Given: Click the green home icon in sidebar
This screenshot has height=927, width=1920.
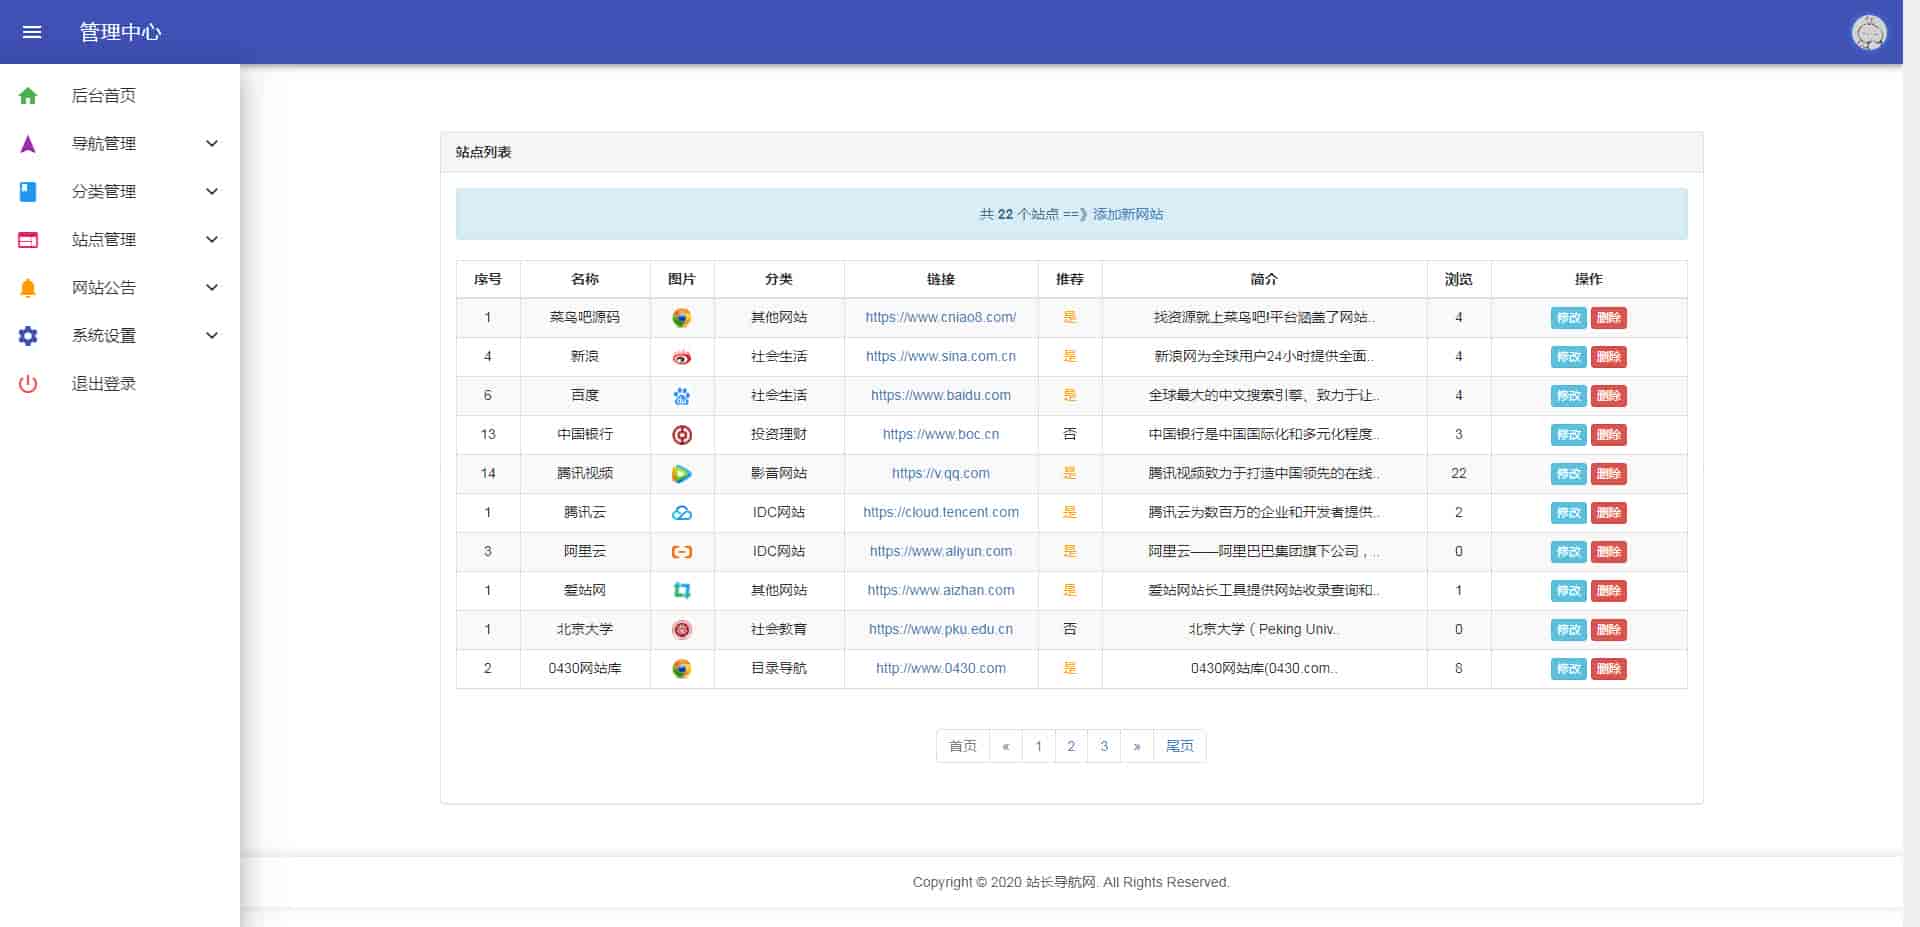Looking at the screenshot, I should coord(28,96).
